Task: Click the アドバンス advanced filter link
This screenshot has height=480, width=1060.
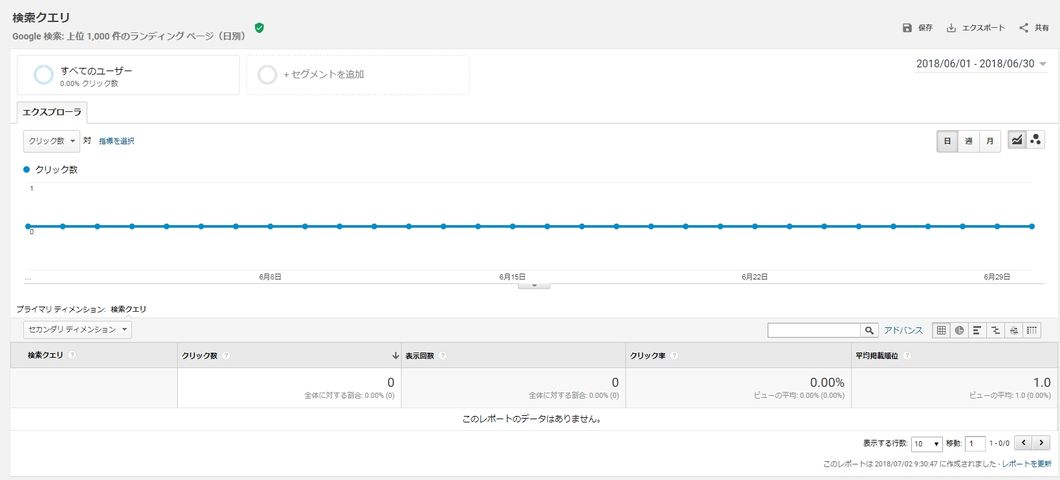Action: click(903, 330)
